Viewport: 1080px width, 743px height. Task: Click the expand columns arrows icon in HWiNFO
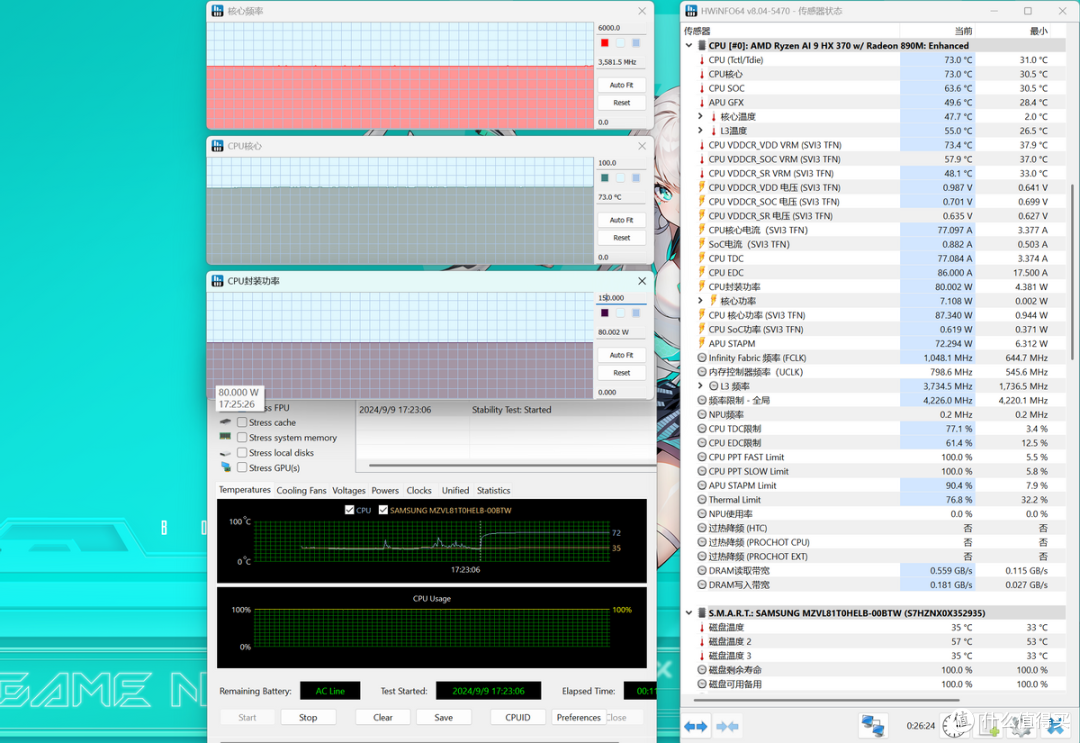coord(696,726)
